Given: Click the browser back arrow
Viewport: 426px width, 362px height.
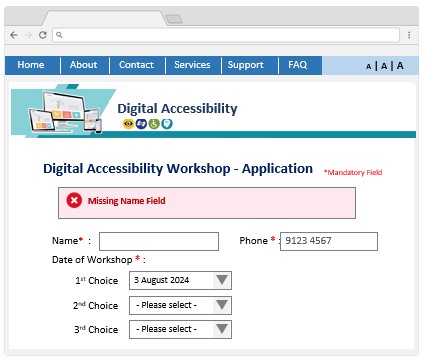Looking at the screenshot, I should point(14,35).
